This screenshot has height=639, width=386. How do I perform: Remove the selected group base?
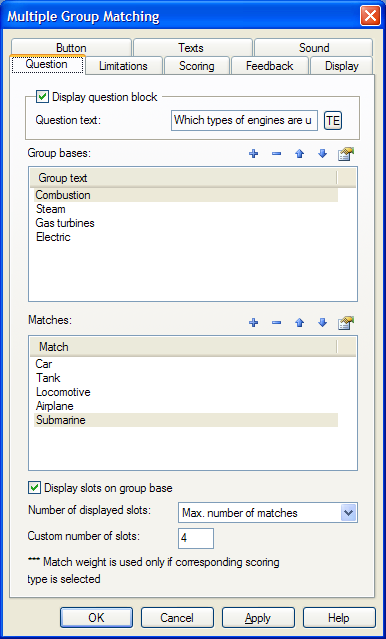tap(276, 154)
